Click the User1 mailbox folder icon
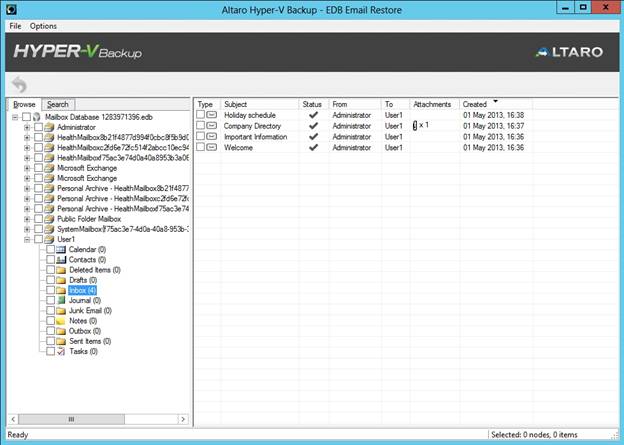 [x=49, y=239]
